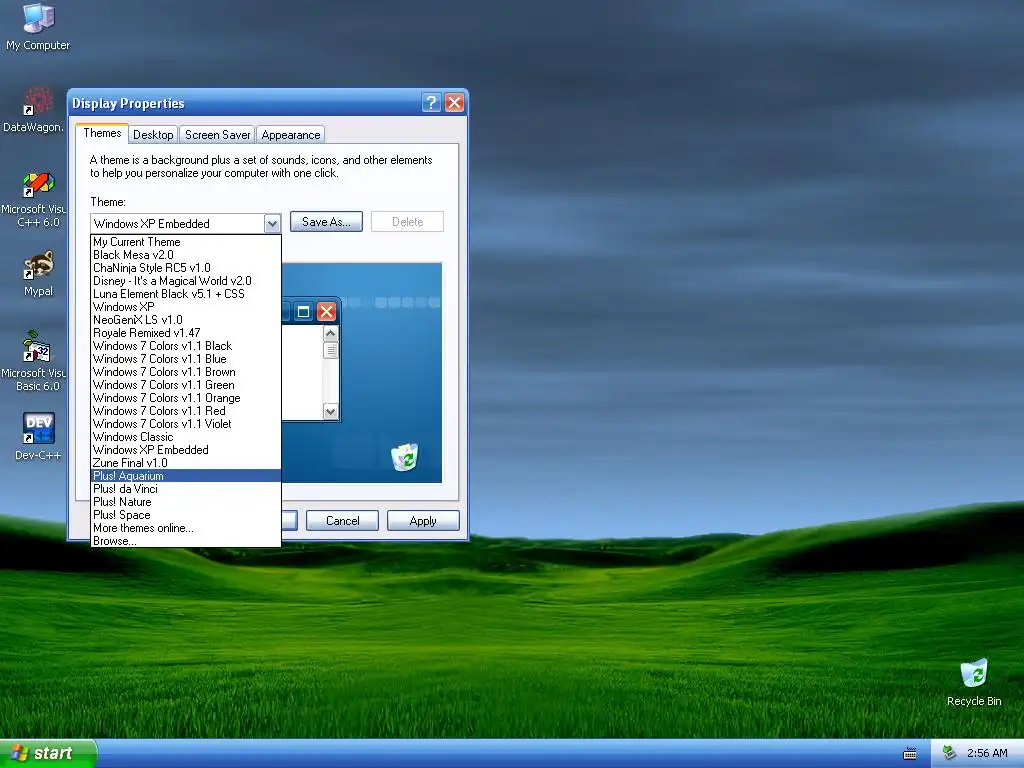This screenshot has height=768, width=1024.
Task: Choose Windows Classic theme
Action: [185, 437]
